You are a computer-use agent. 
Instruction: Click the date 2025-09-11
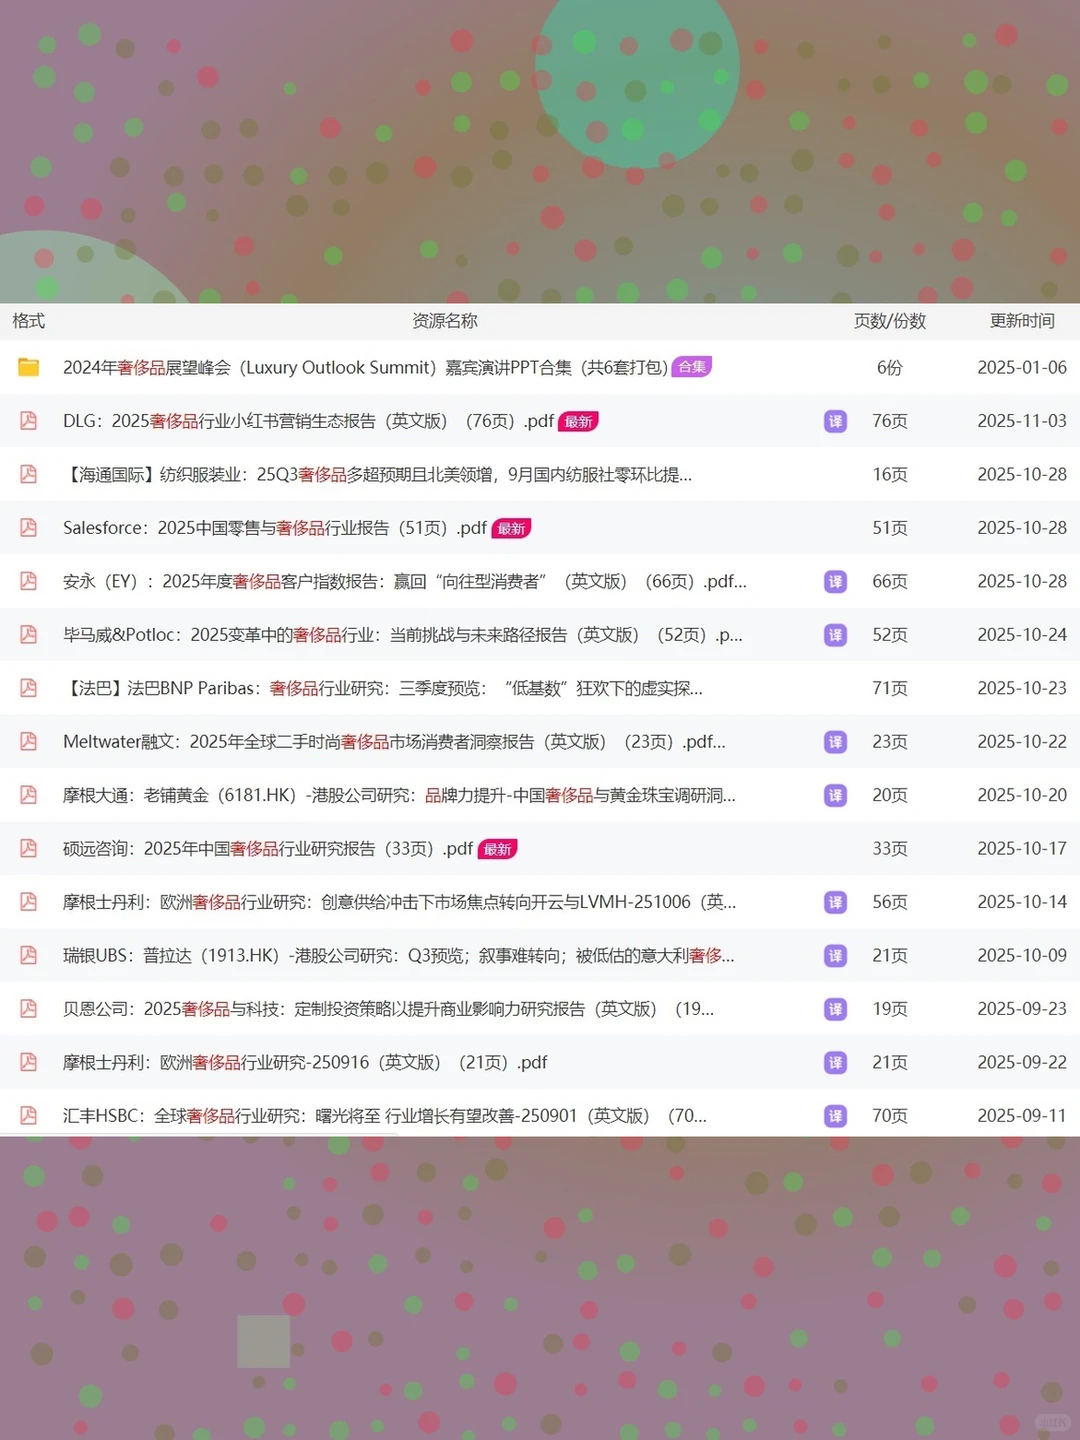click(x=1022, y=1116)
